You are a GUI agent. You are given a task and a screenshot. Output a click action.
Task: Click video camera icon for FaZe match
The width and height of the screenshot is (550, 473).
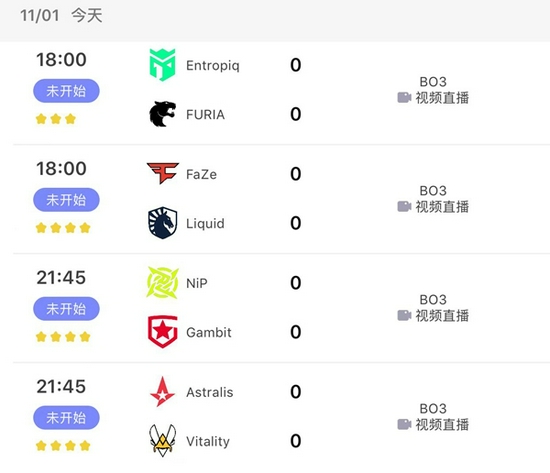pos(404,206)
